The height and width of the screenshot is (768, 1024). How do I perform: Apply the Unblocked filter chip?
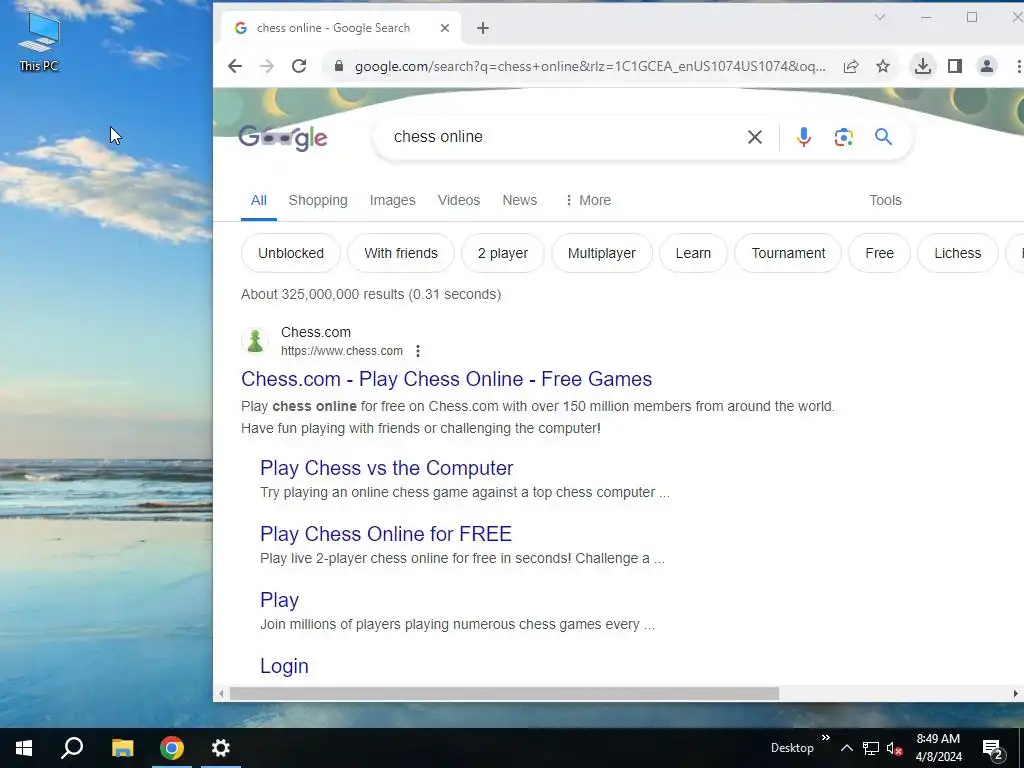(x=291, y=253)
